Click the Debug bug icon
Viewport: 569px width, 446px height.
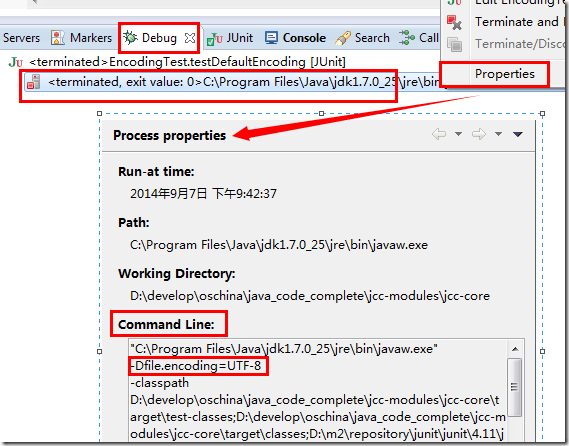point(130,37)
